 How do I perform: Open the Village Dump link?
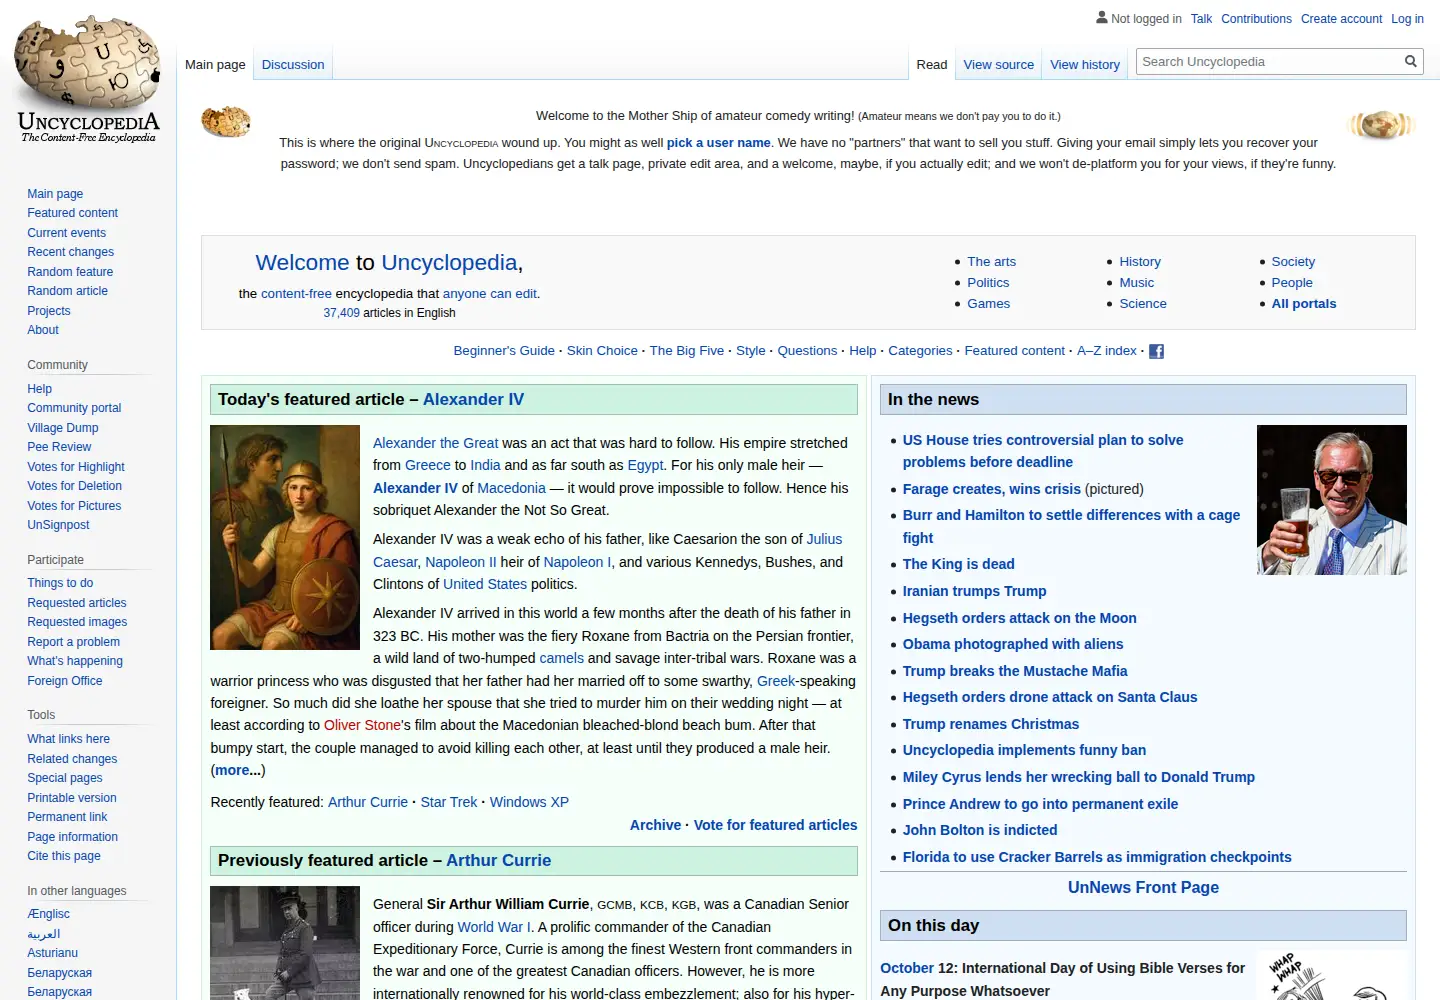tap(63, 428)
